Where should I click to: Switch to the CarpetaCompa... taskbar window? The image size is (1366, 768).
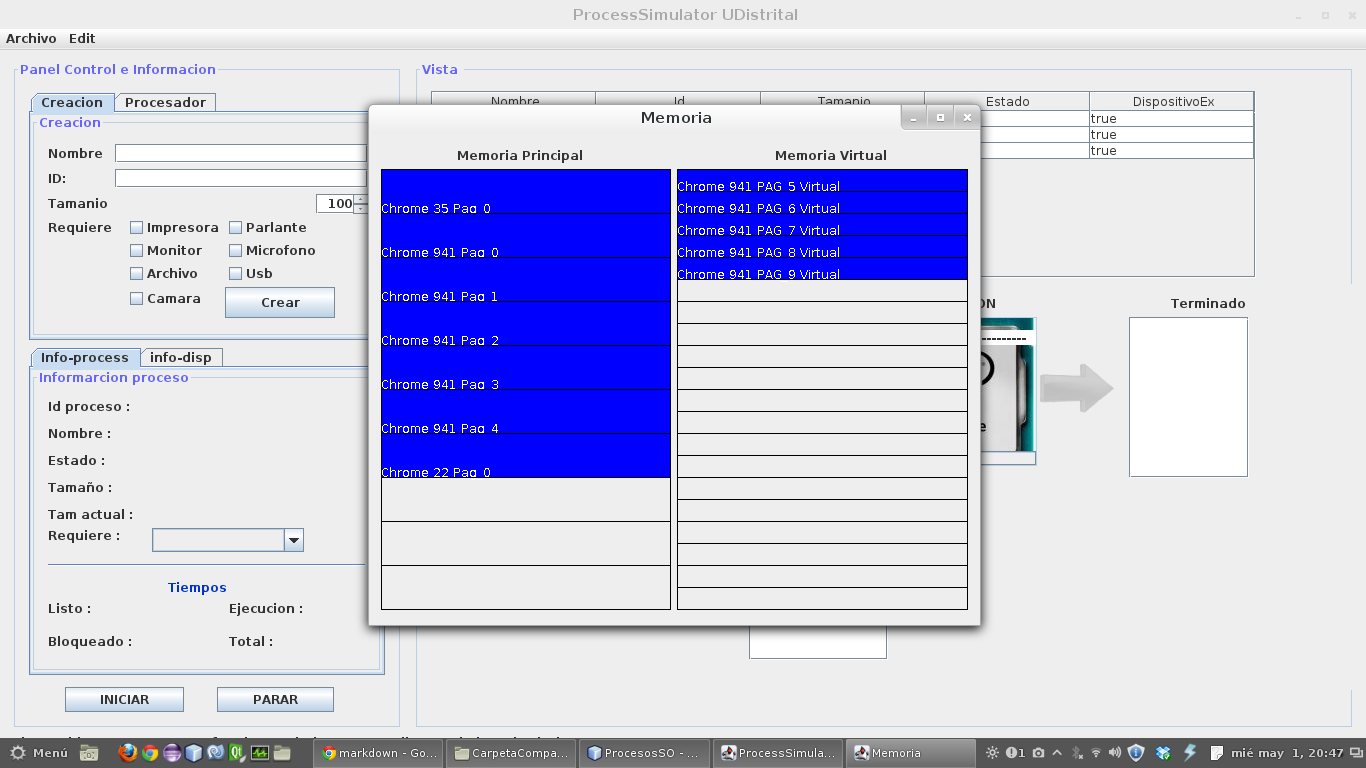[512, 753]
